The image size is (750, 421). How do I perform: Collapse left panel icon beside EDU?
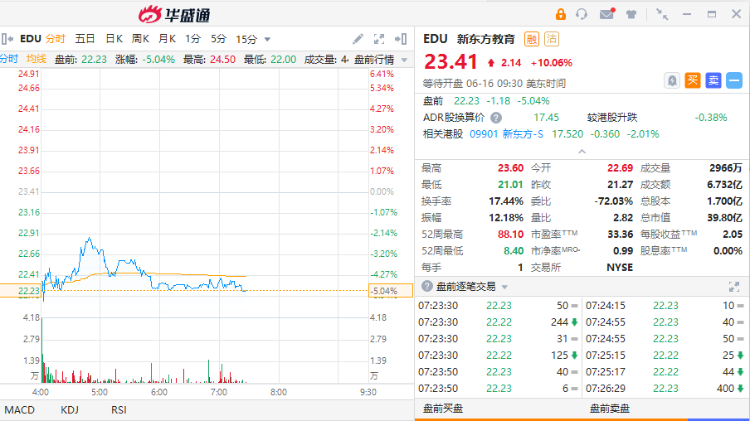tap(7, 39)
